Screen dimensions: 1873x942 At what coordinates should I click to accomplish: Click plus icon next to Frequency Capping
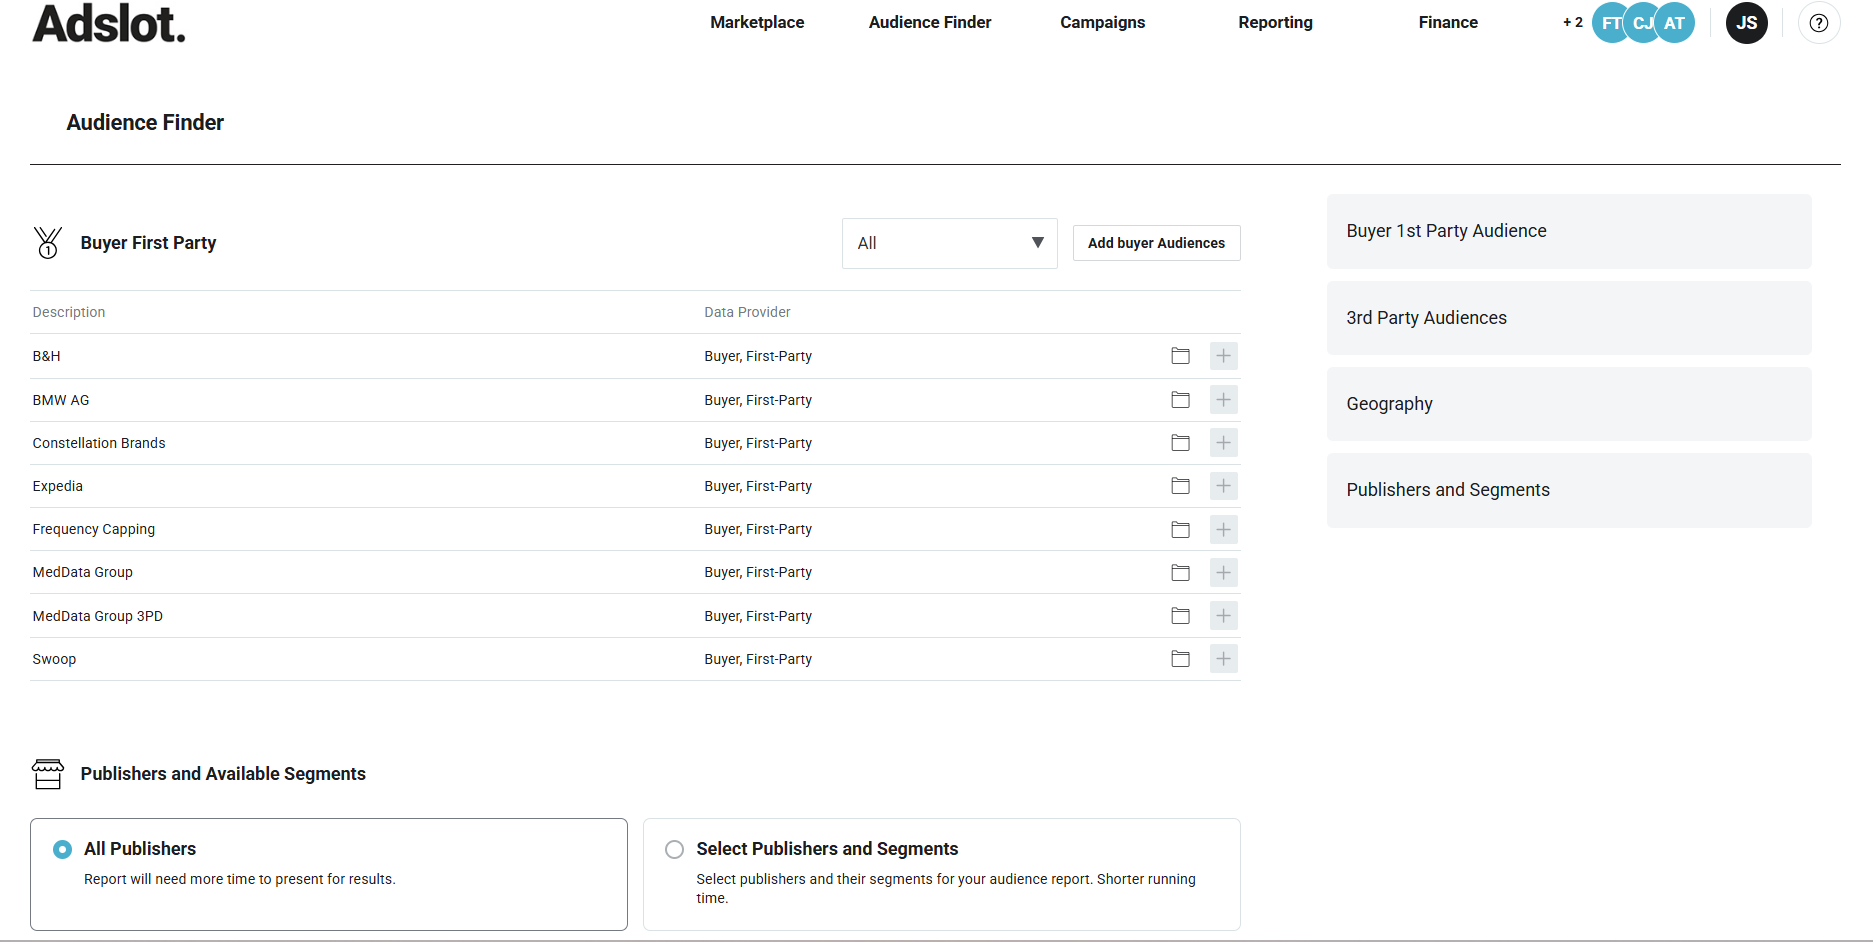click(x=1223, y=529)
